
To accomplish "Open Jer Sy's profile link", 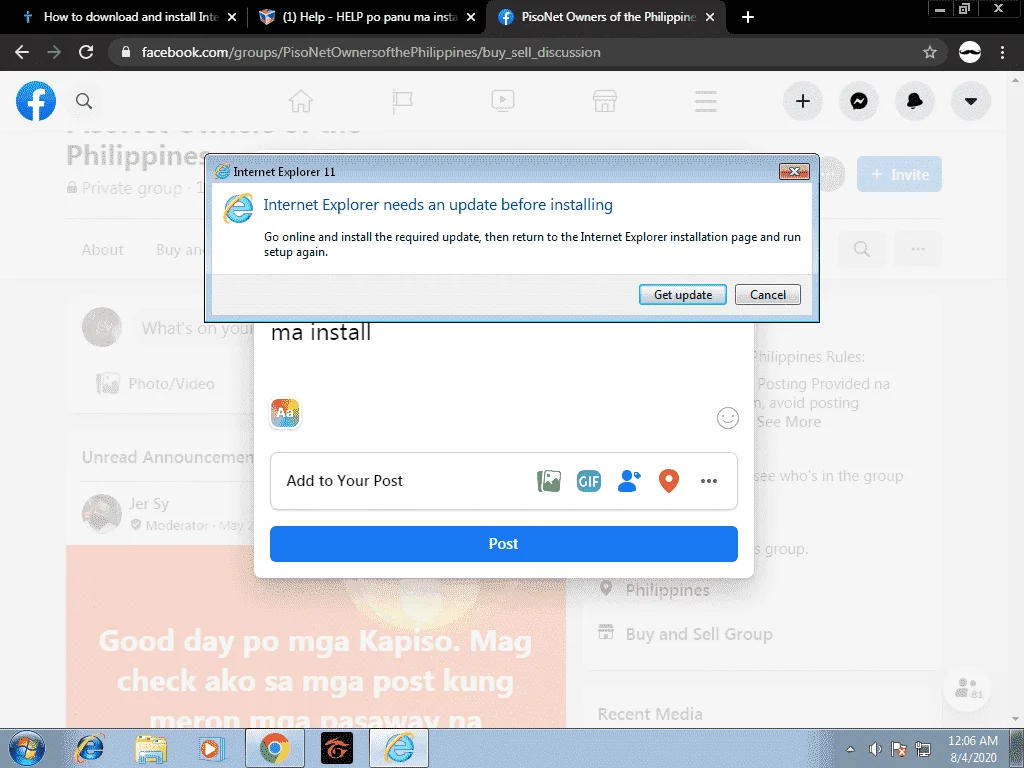I will coord(149,504).
